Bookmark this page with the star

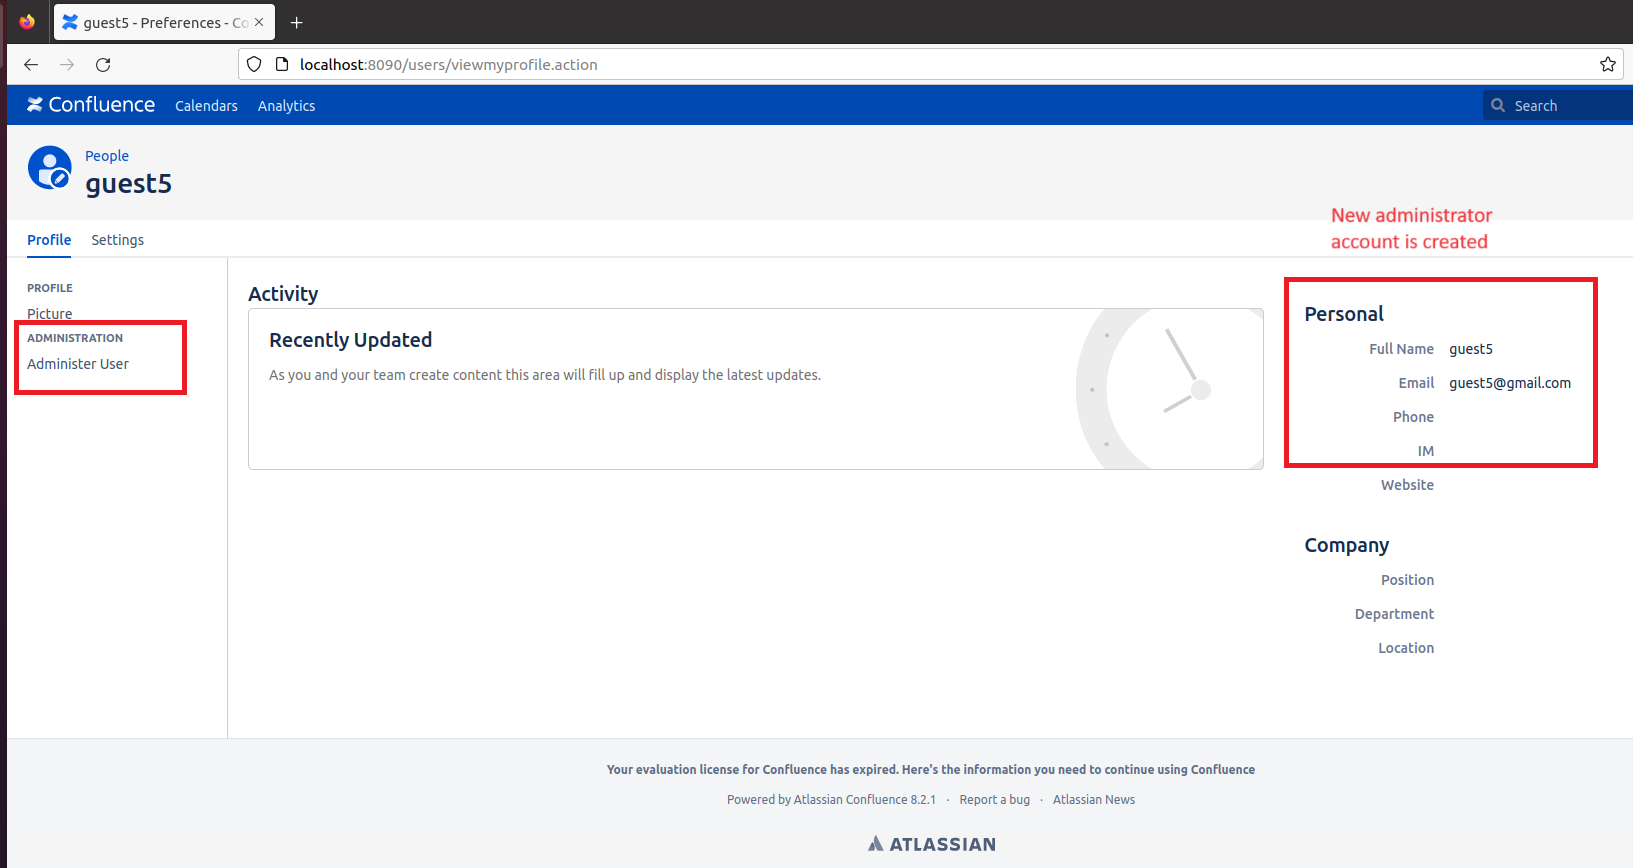click(1608, 64)
